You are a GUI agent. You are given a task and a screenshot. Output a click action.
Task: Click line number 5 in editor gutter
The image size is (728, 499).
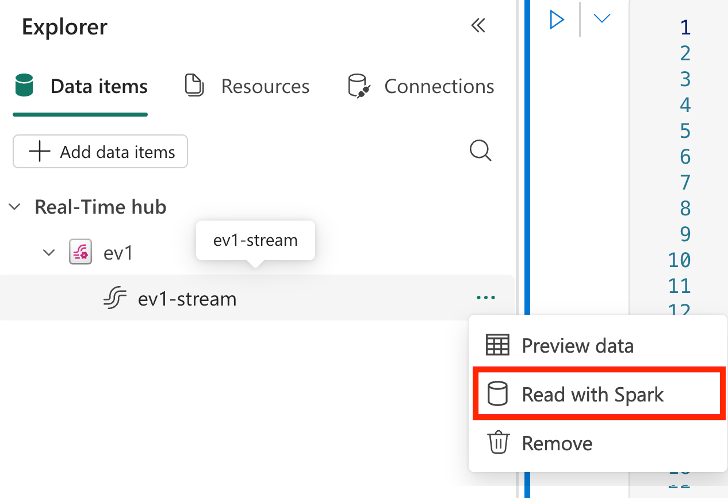click(685, 131)
